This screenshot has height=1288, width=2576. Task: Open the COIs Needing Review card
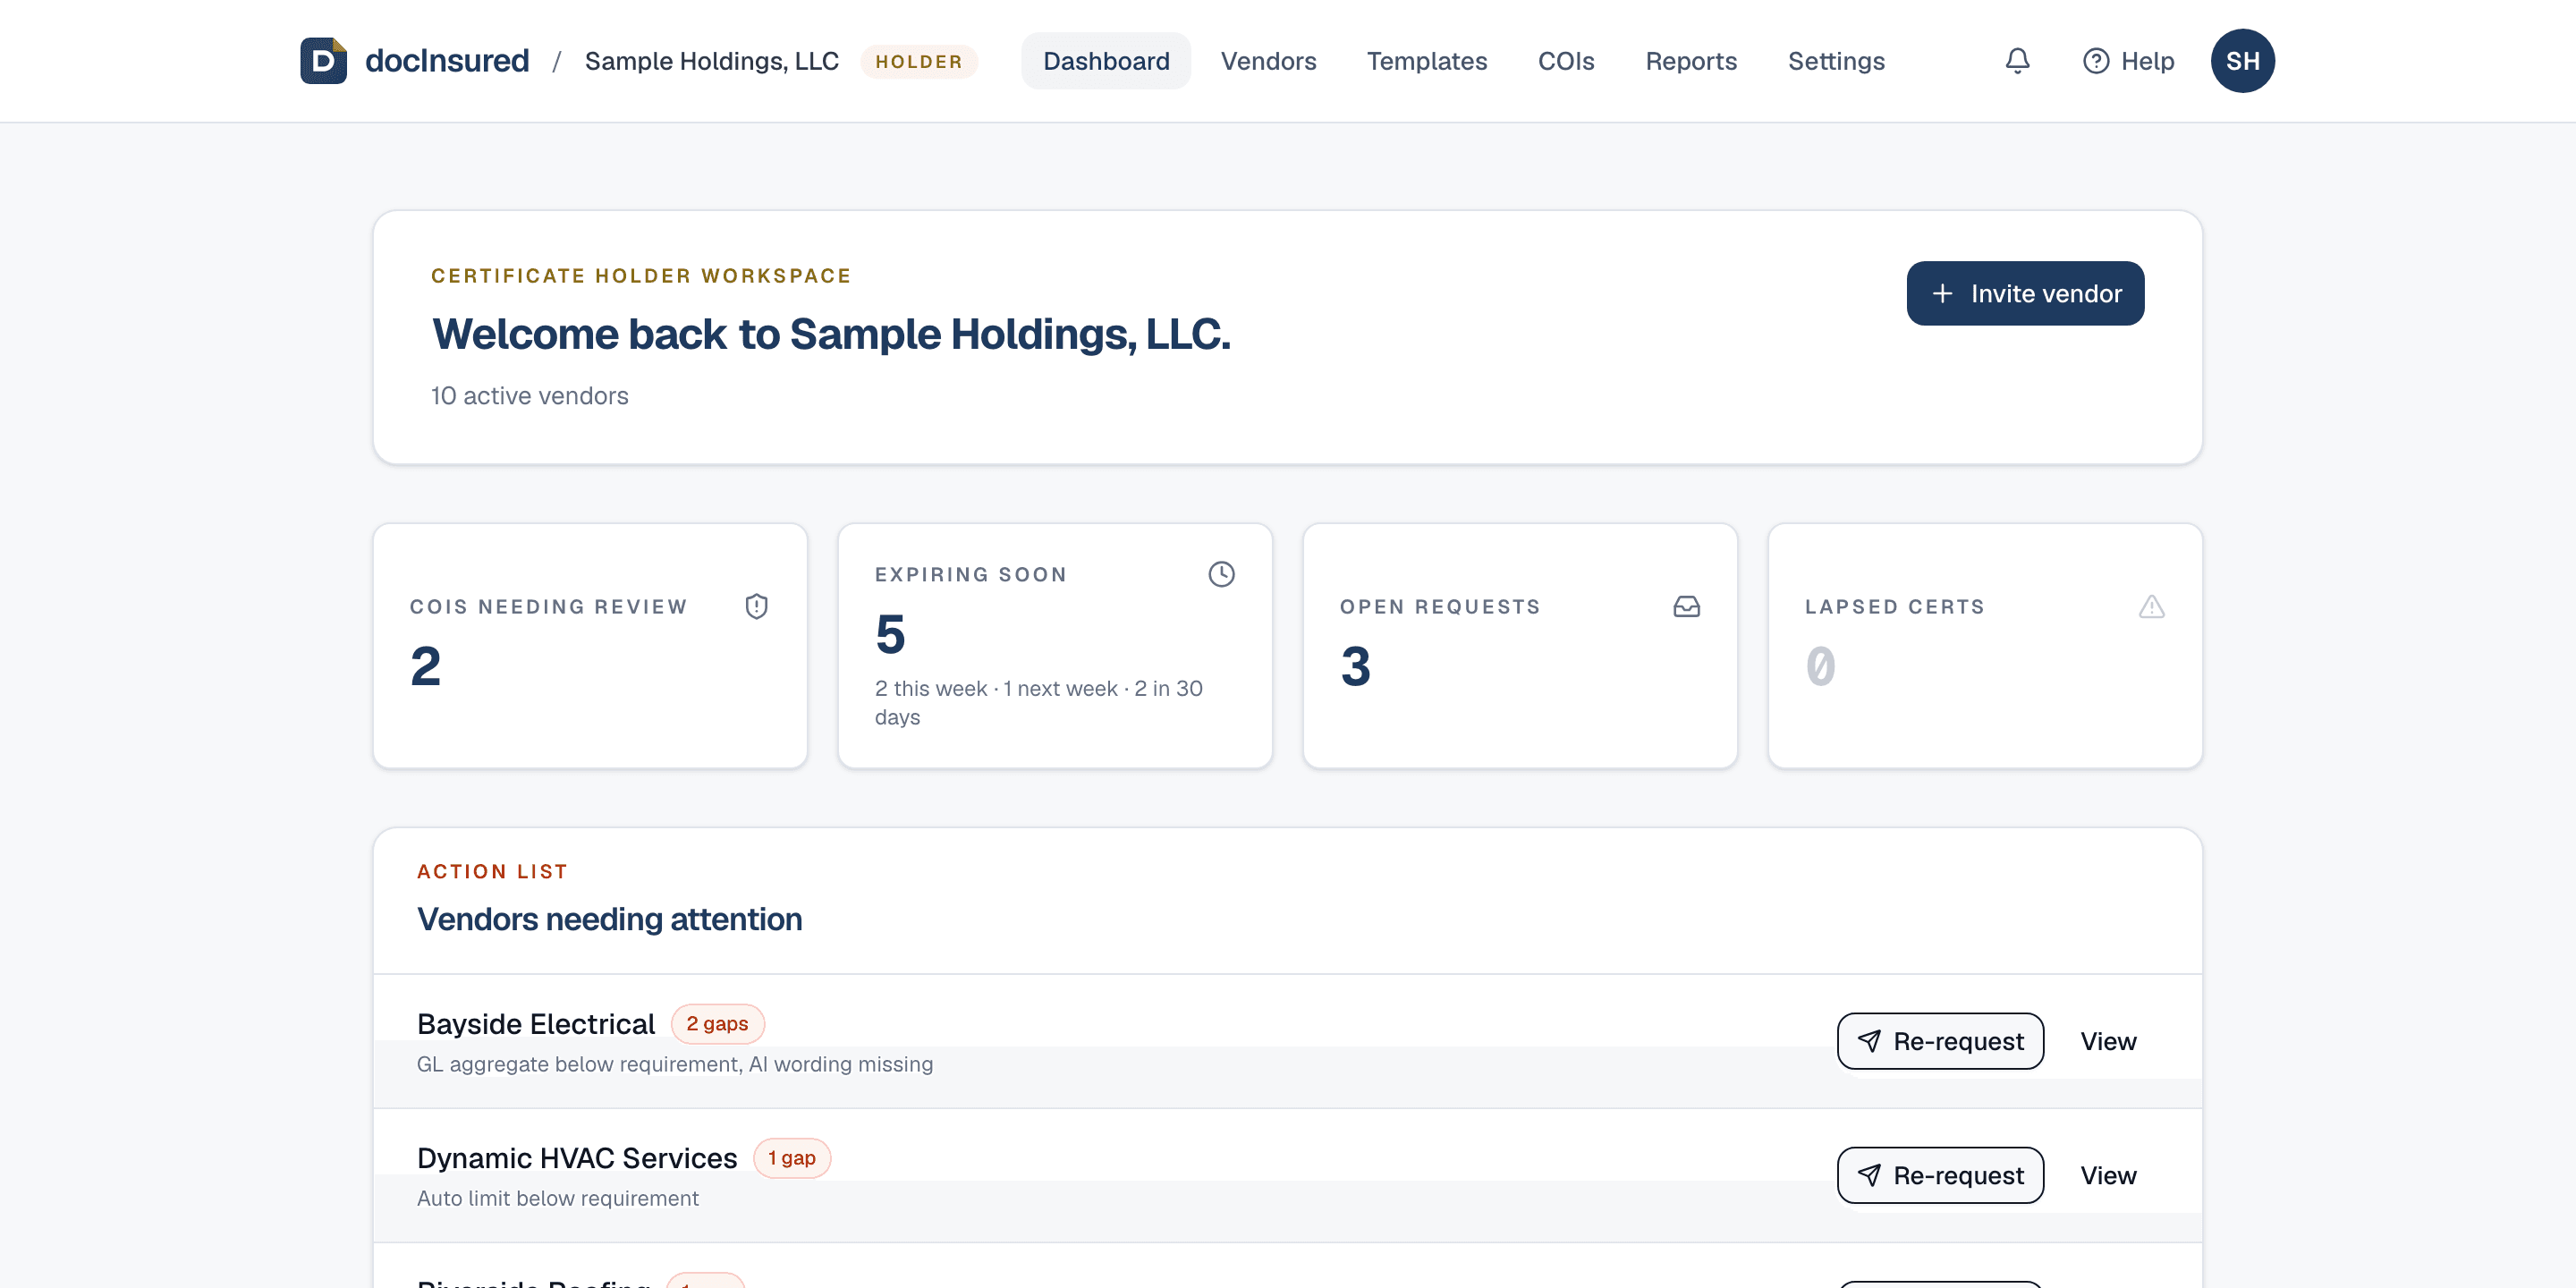590,646
